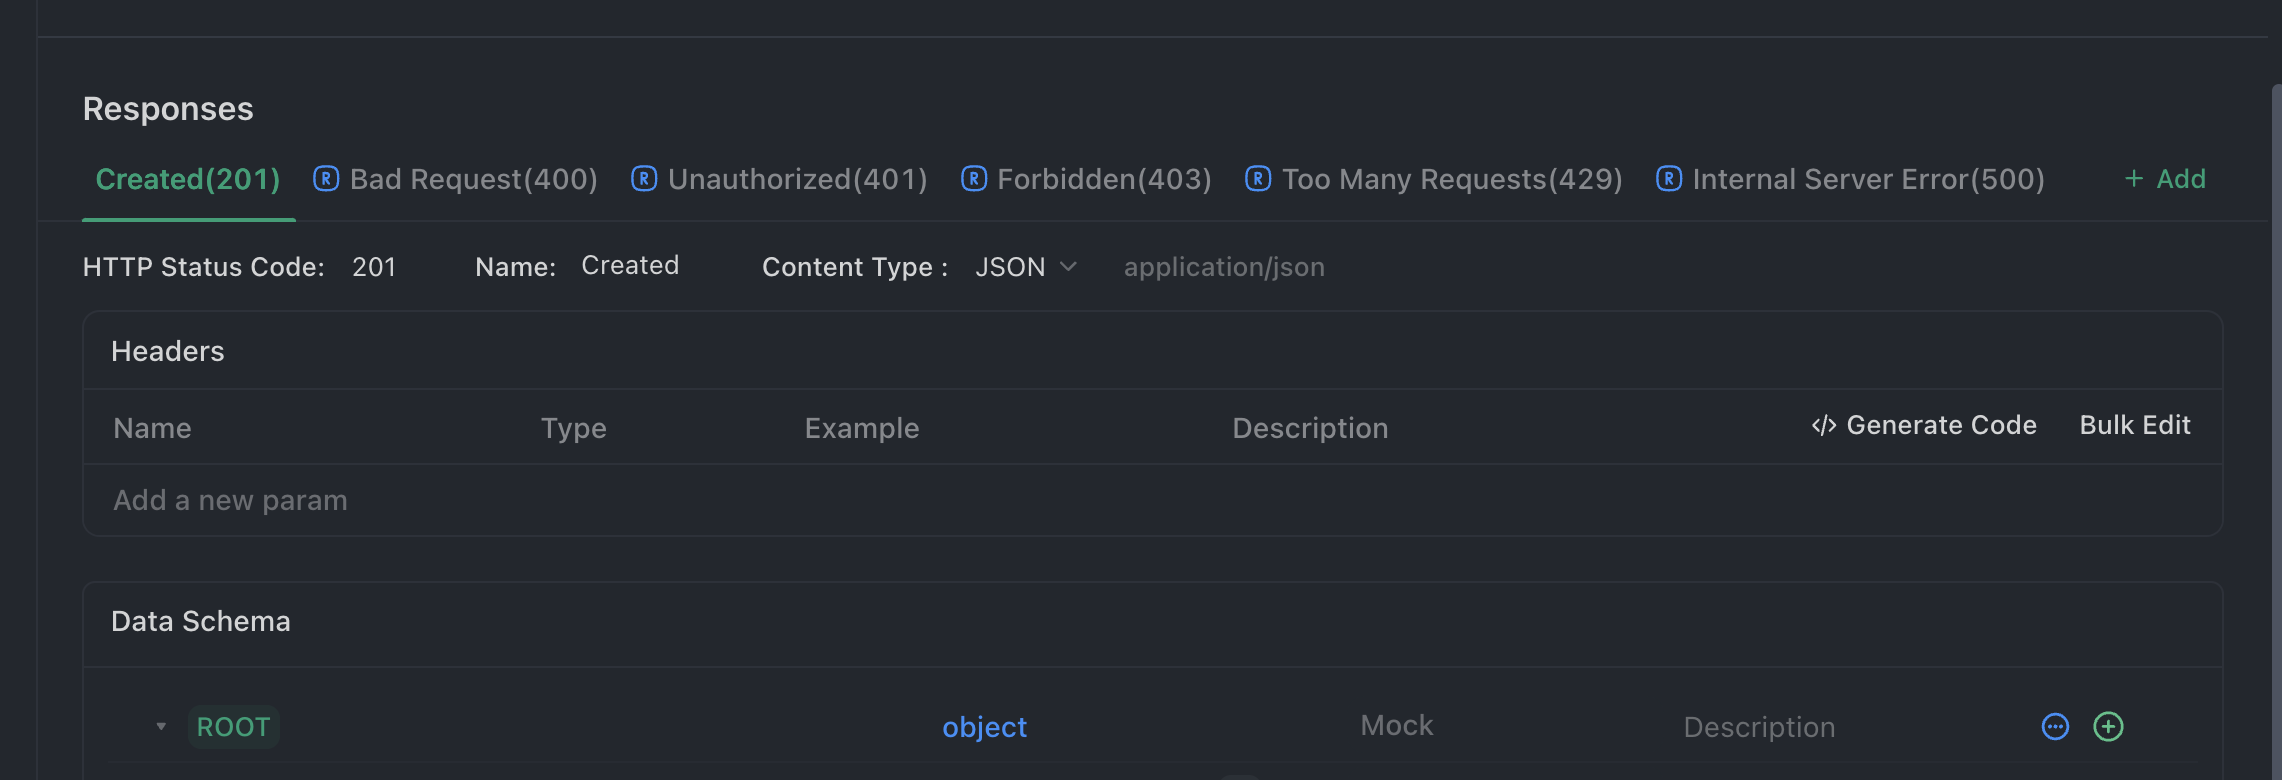Viewport: 2282px width, 780px height.
Task: Select the Too Many Requests(429) tab
Action: [x=1451, y=179]
